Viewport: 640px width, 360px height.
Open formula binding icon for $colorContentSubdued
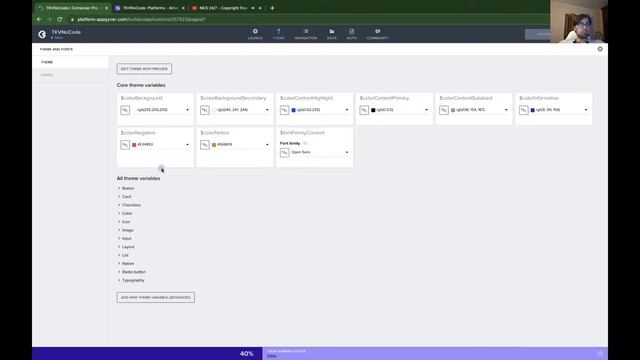[x=444, y=110]
